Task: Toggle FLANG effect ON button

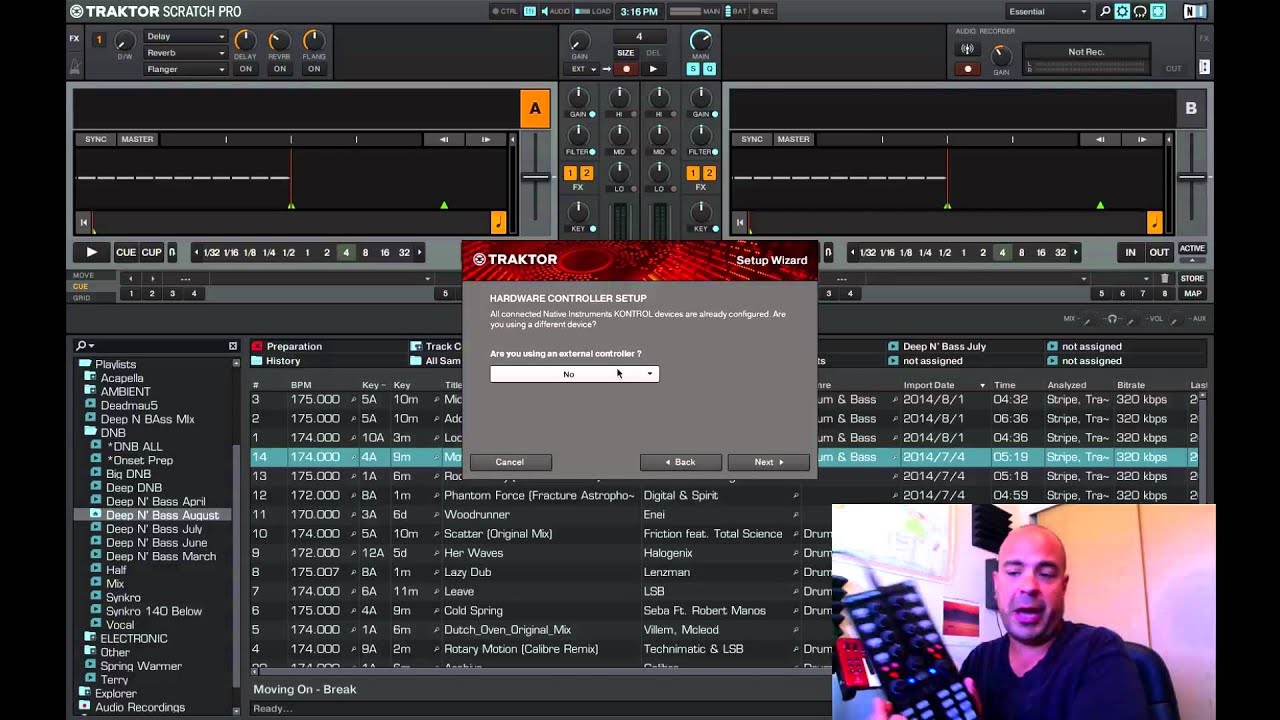Action: 314,69
